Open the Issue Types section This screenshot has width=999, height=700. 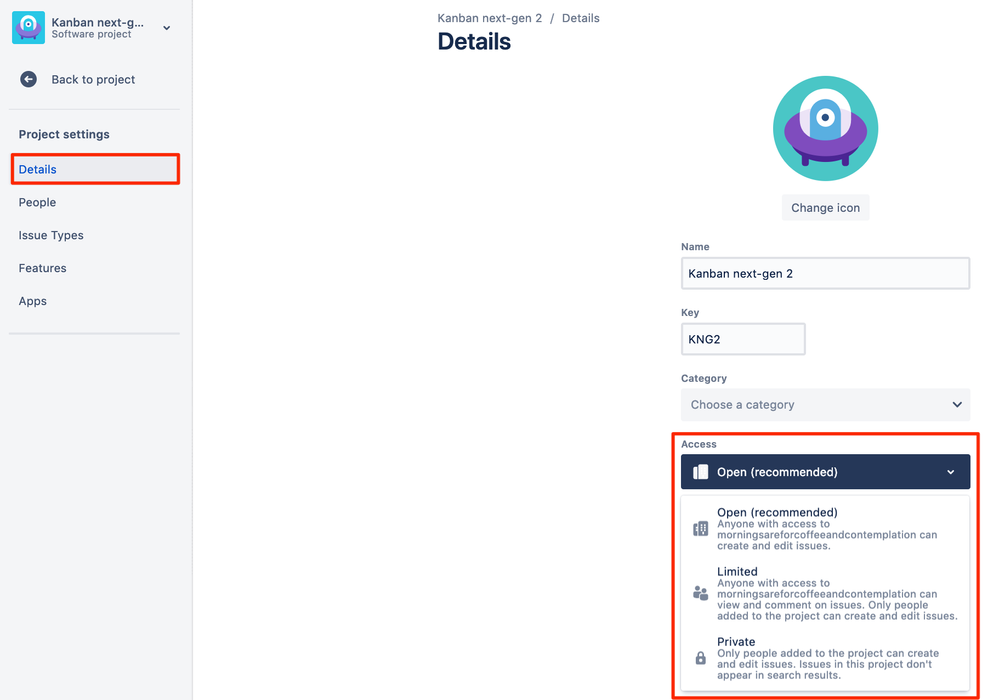click(x=51, y=235)
